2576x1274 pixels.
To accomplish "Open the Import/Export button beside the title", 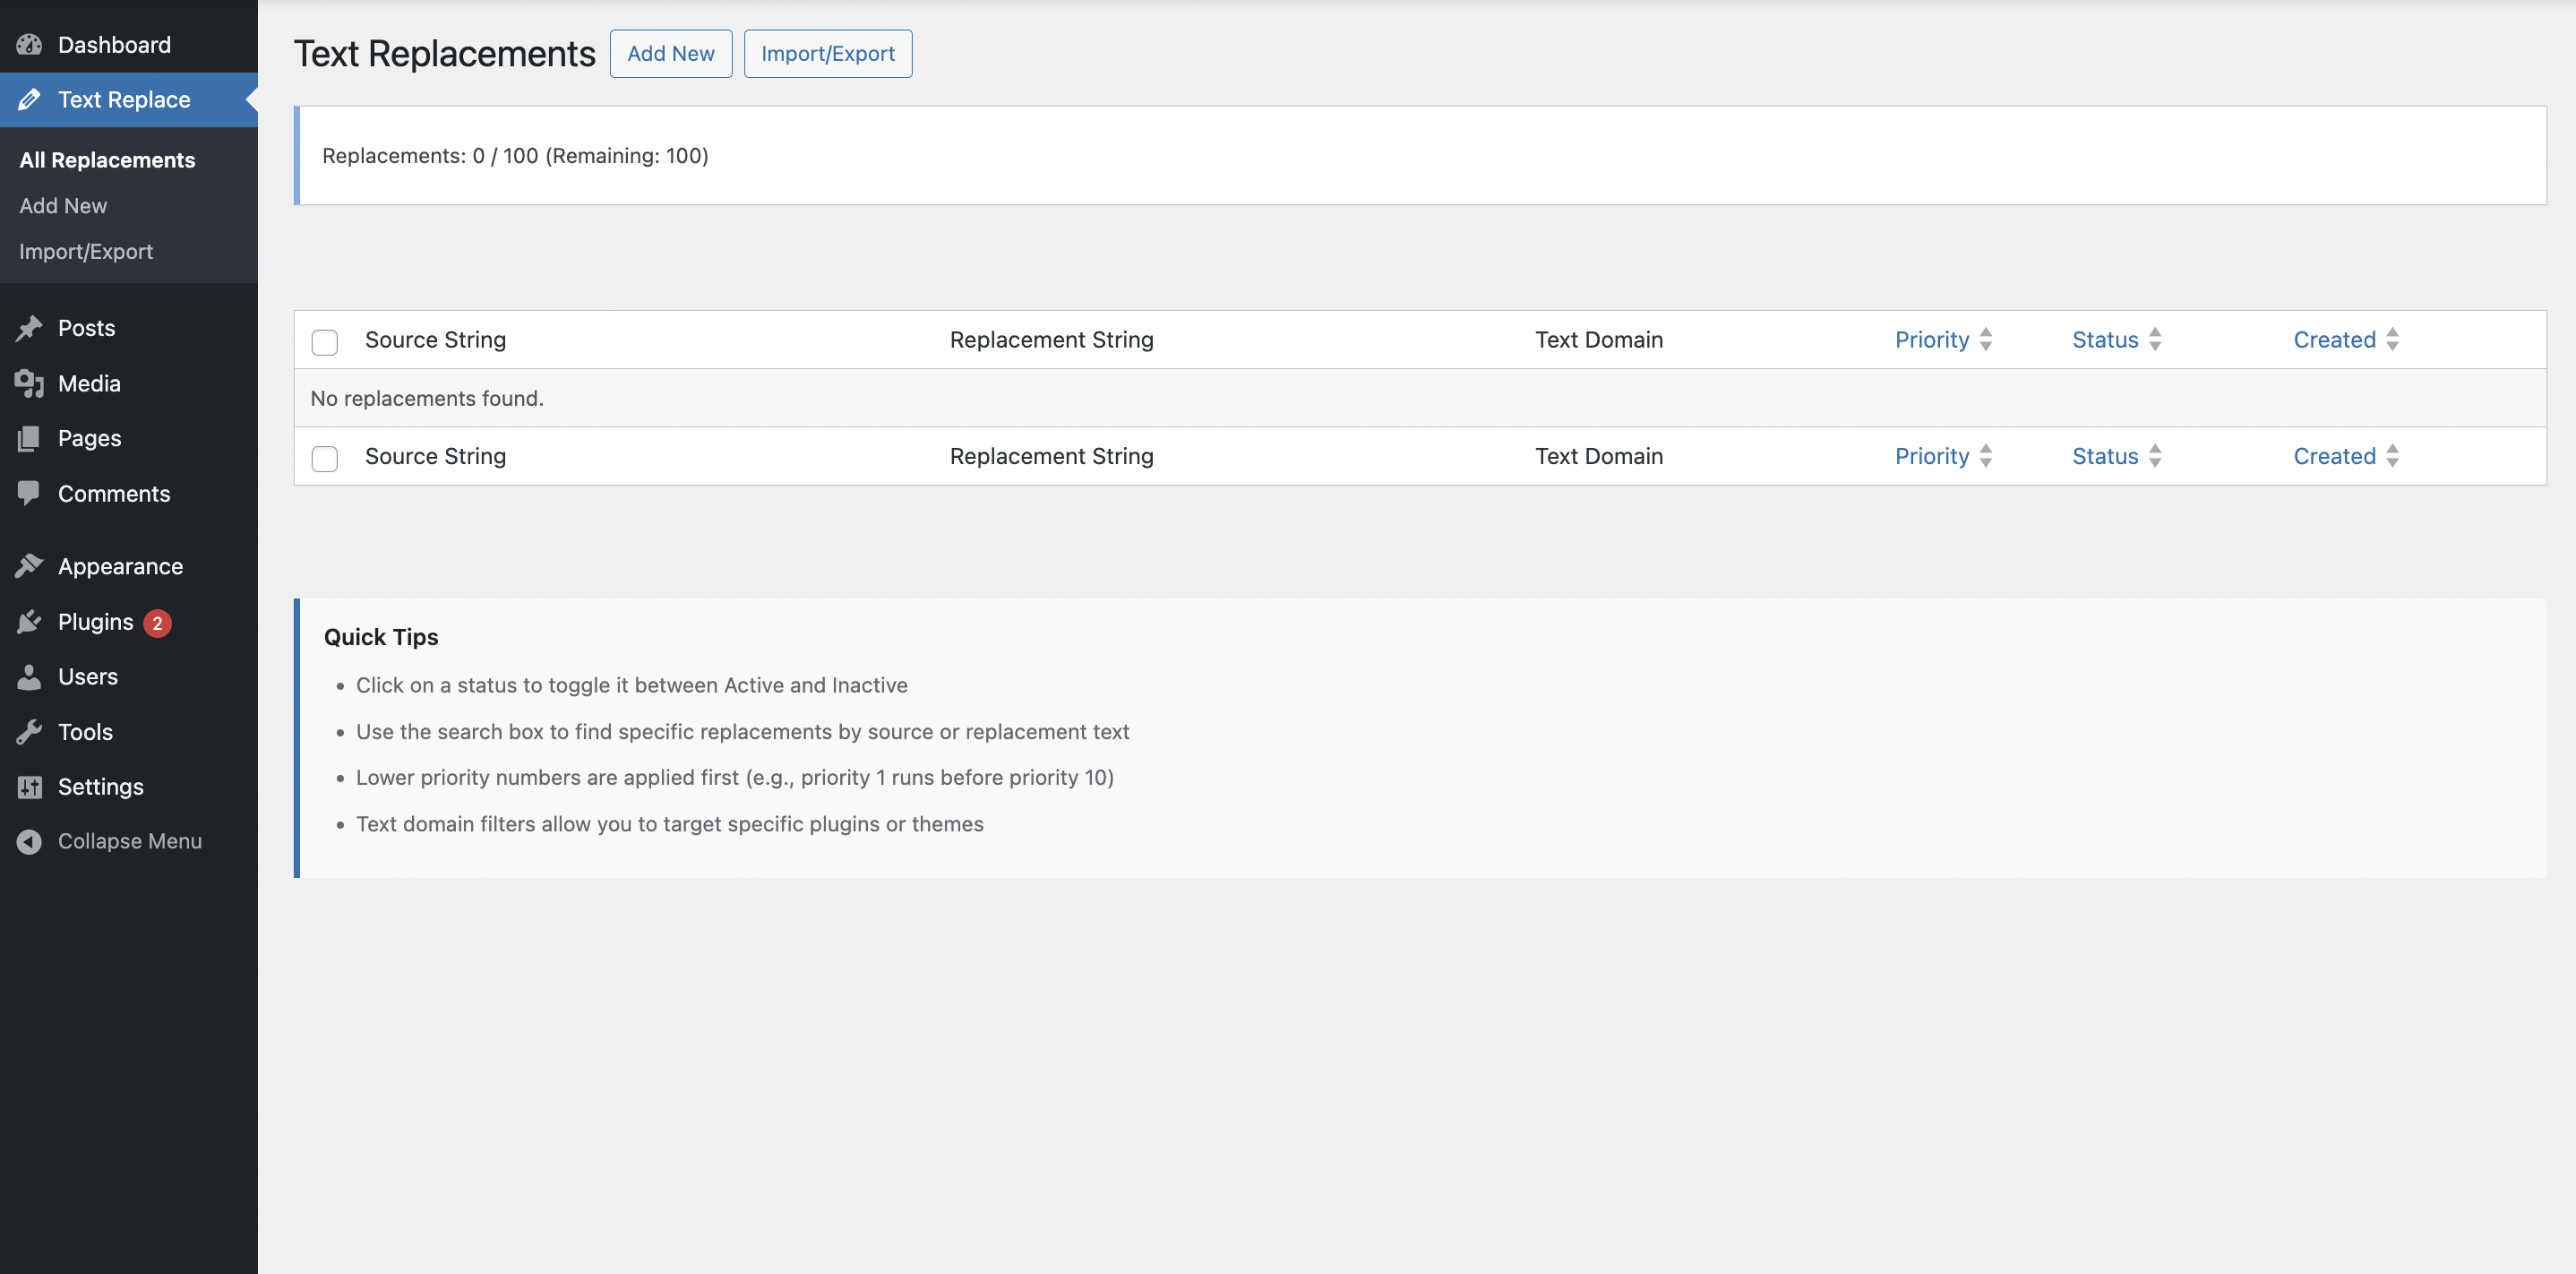I will point(827,53).
